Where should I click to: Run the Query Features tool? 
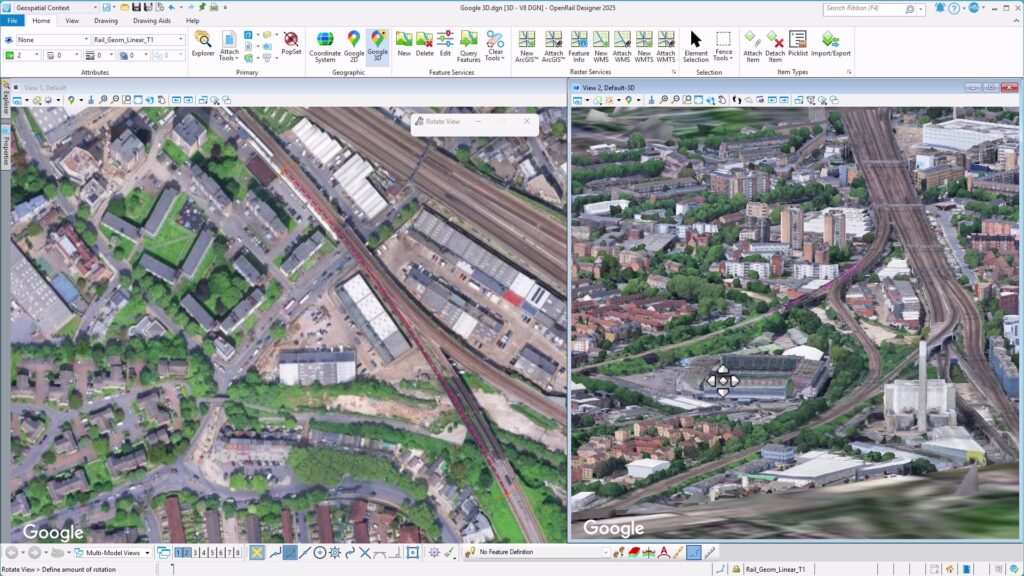coord(468,46)
